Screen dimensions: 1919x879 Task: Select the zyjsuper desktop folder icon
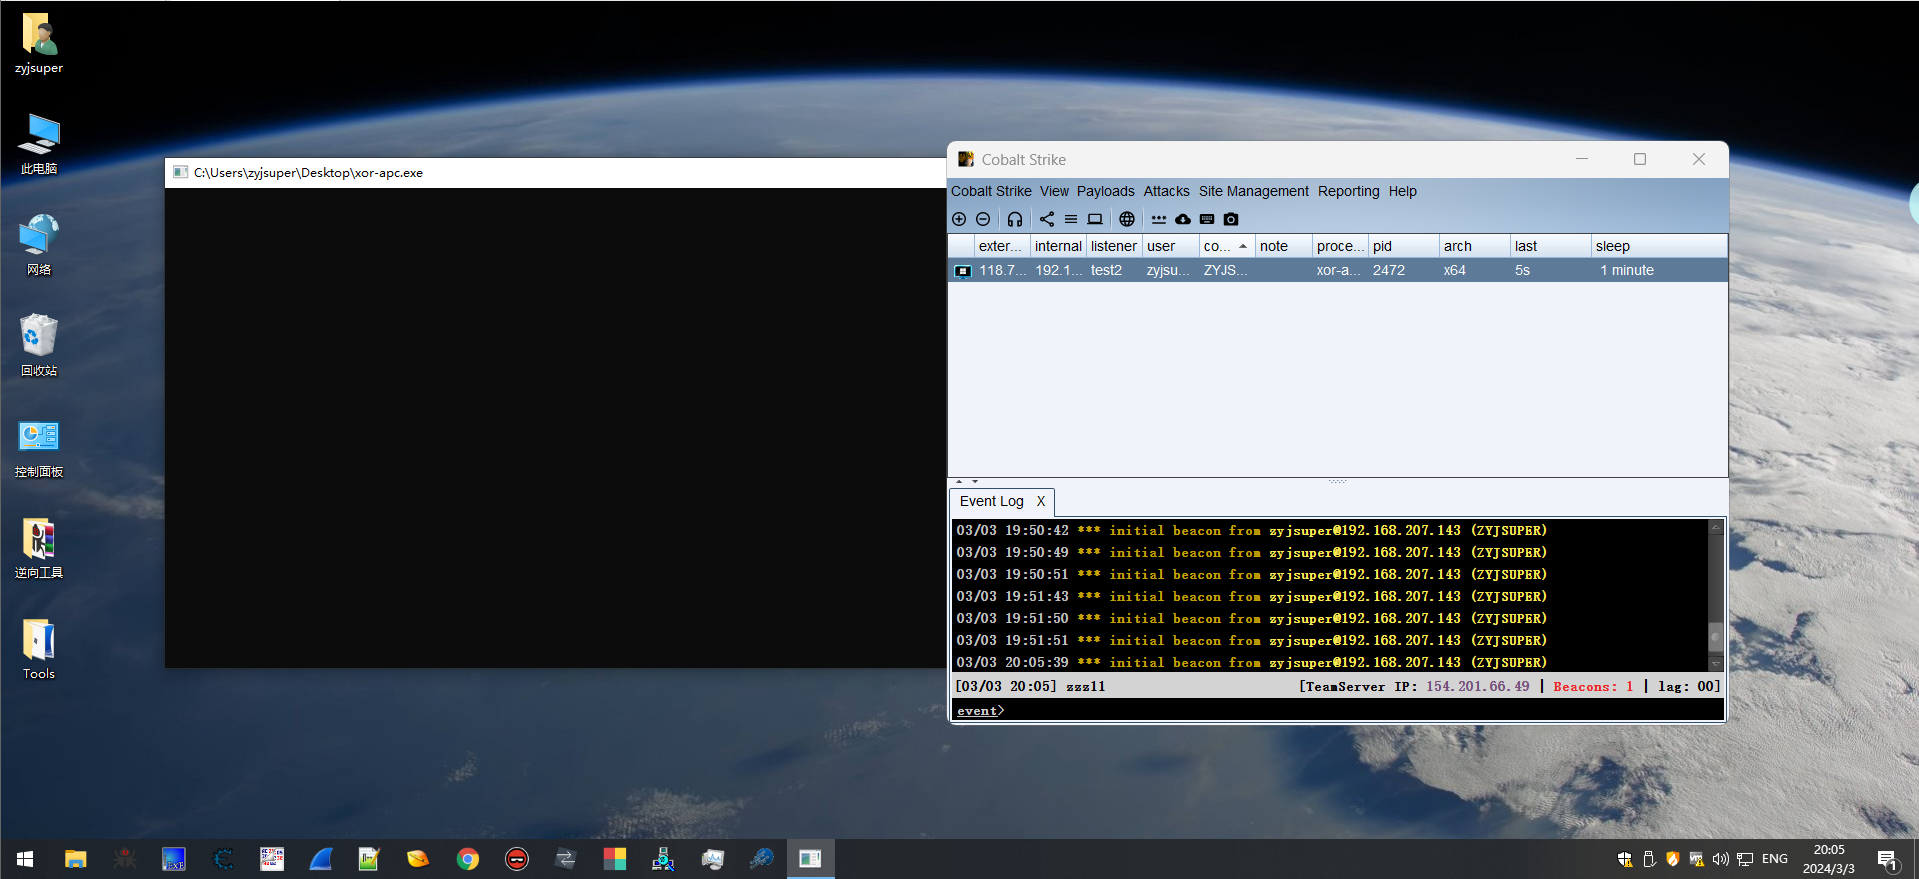point(39,44)
